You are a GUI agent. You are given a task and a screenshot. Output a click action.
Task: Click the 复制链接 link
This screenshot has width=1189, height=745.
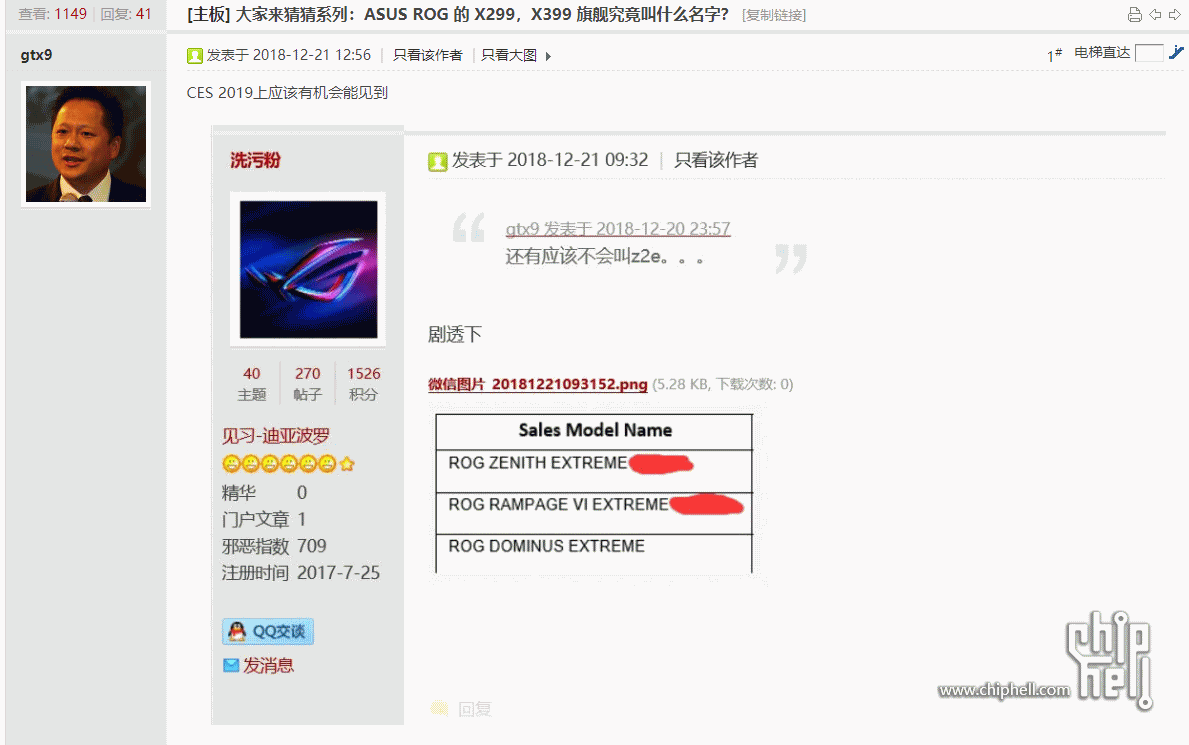[x=773, y=15]
